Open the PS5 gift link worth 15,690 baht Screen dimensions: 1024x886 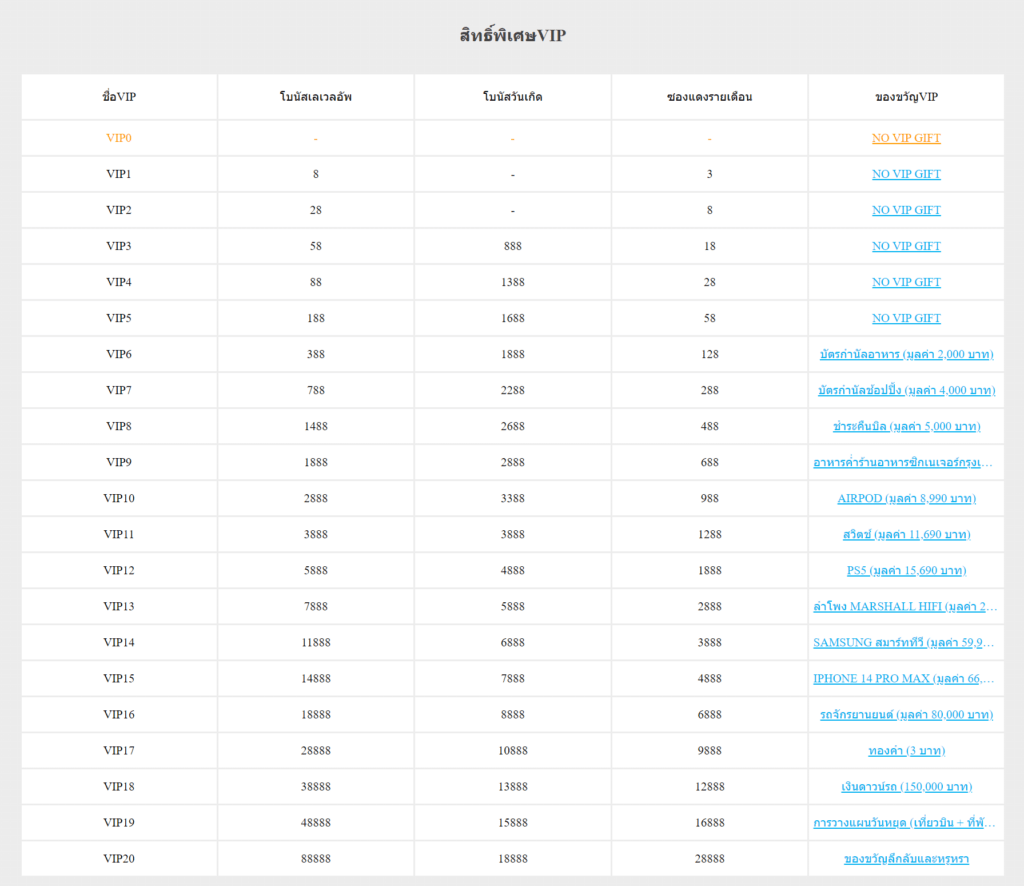[906, 570]
